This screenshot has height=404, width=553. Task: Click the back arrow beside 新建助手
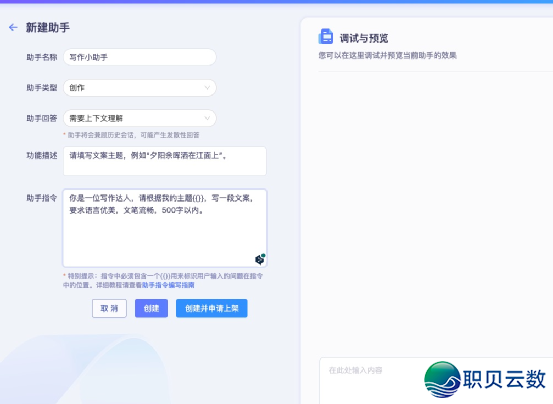(13, 27)
